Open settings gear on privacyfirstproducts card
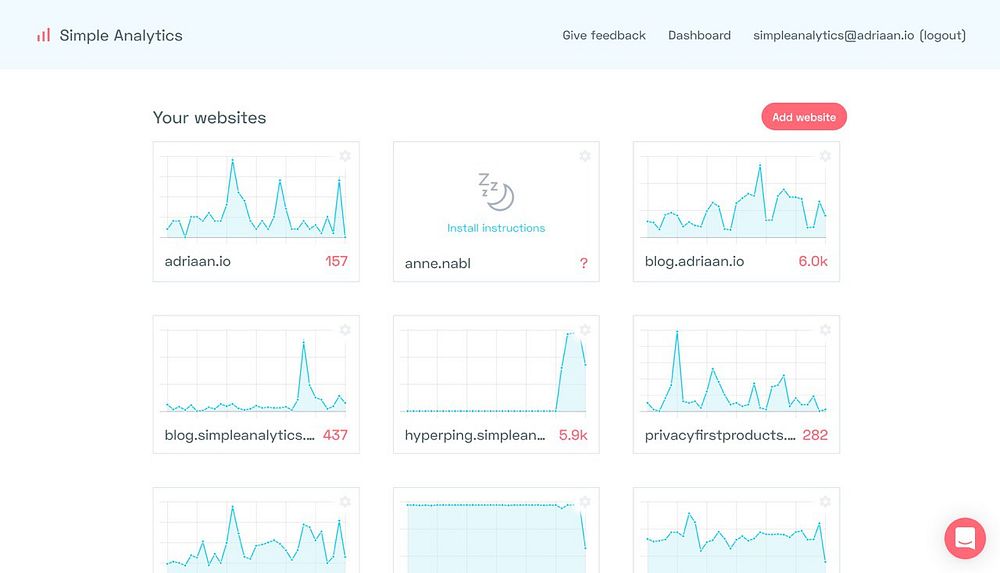1000x573 pixels. click(825, 329)
